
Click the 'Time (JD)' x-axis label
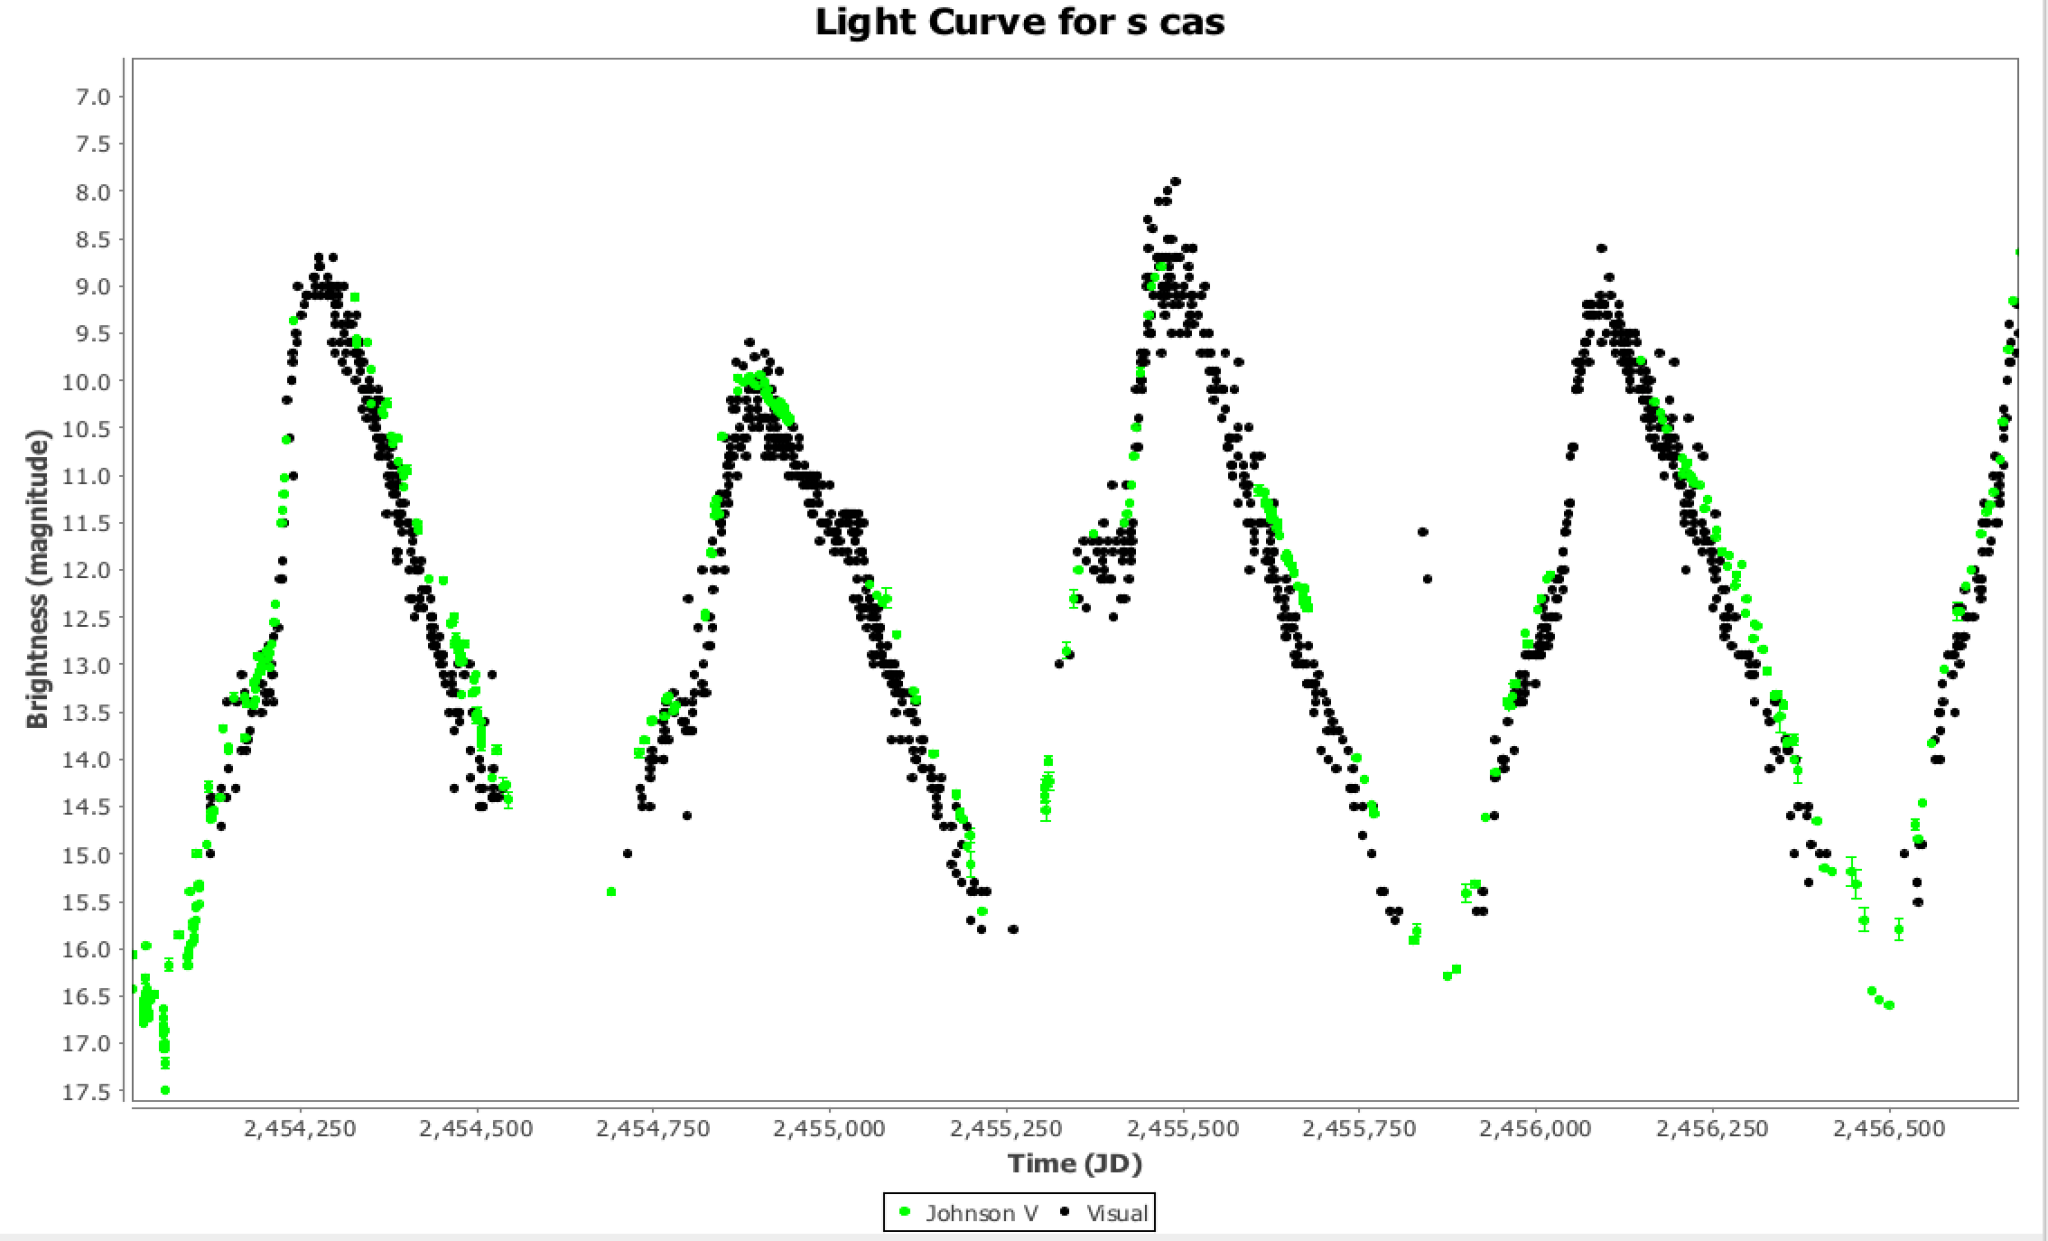click(1074, 1163)
